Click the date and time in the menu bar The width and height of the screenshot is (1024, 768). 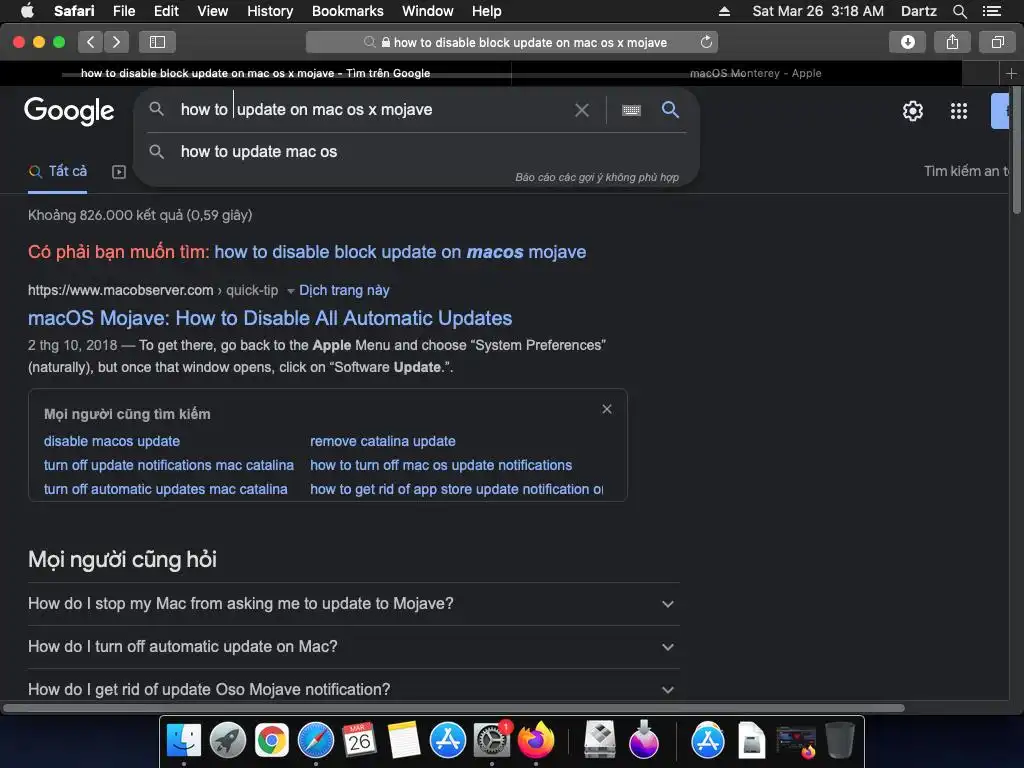[818, 11]
